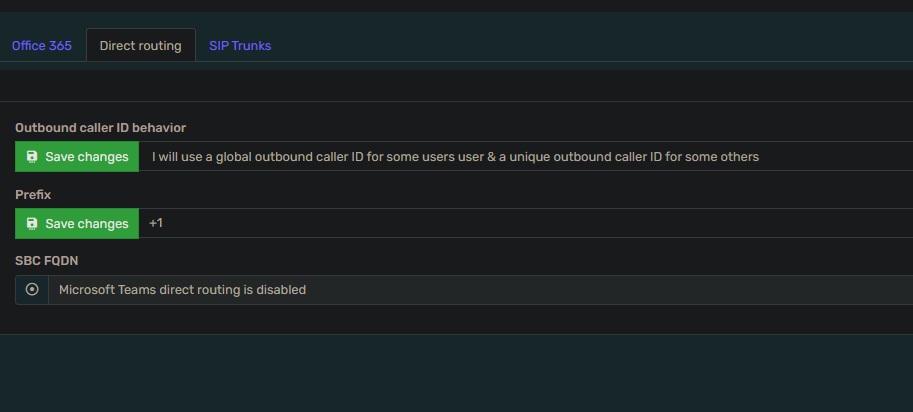
Task: Click the circle target icon beside SBC FQDN
Action: coord(32,289)
